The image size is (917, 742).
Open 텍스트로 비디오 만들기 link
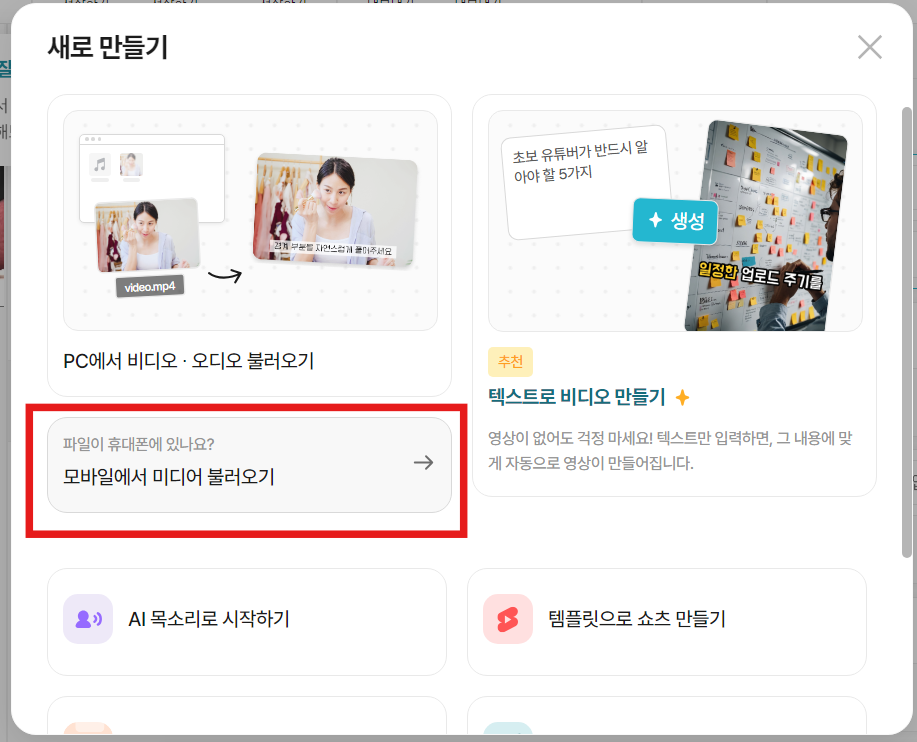(x=577, y=397)
